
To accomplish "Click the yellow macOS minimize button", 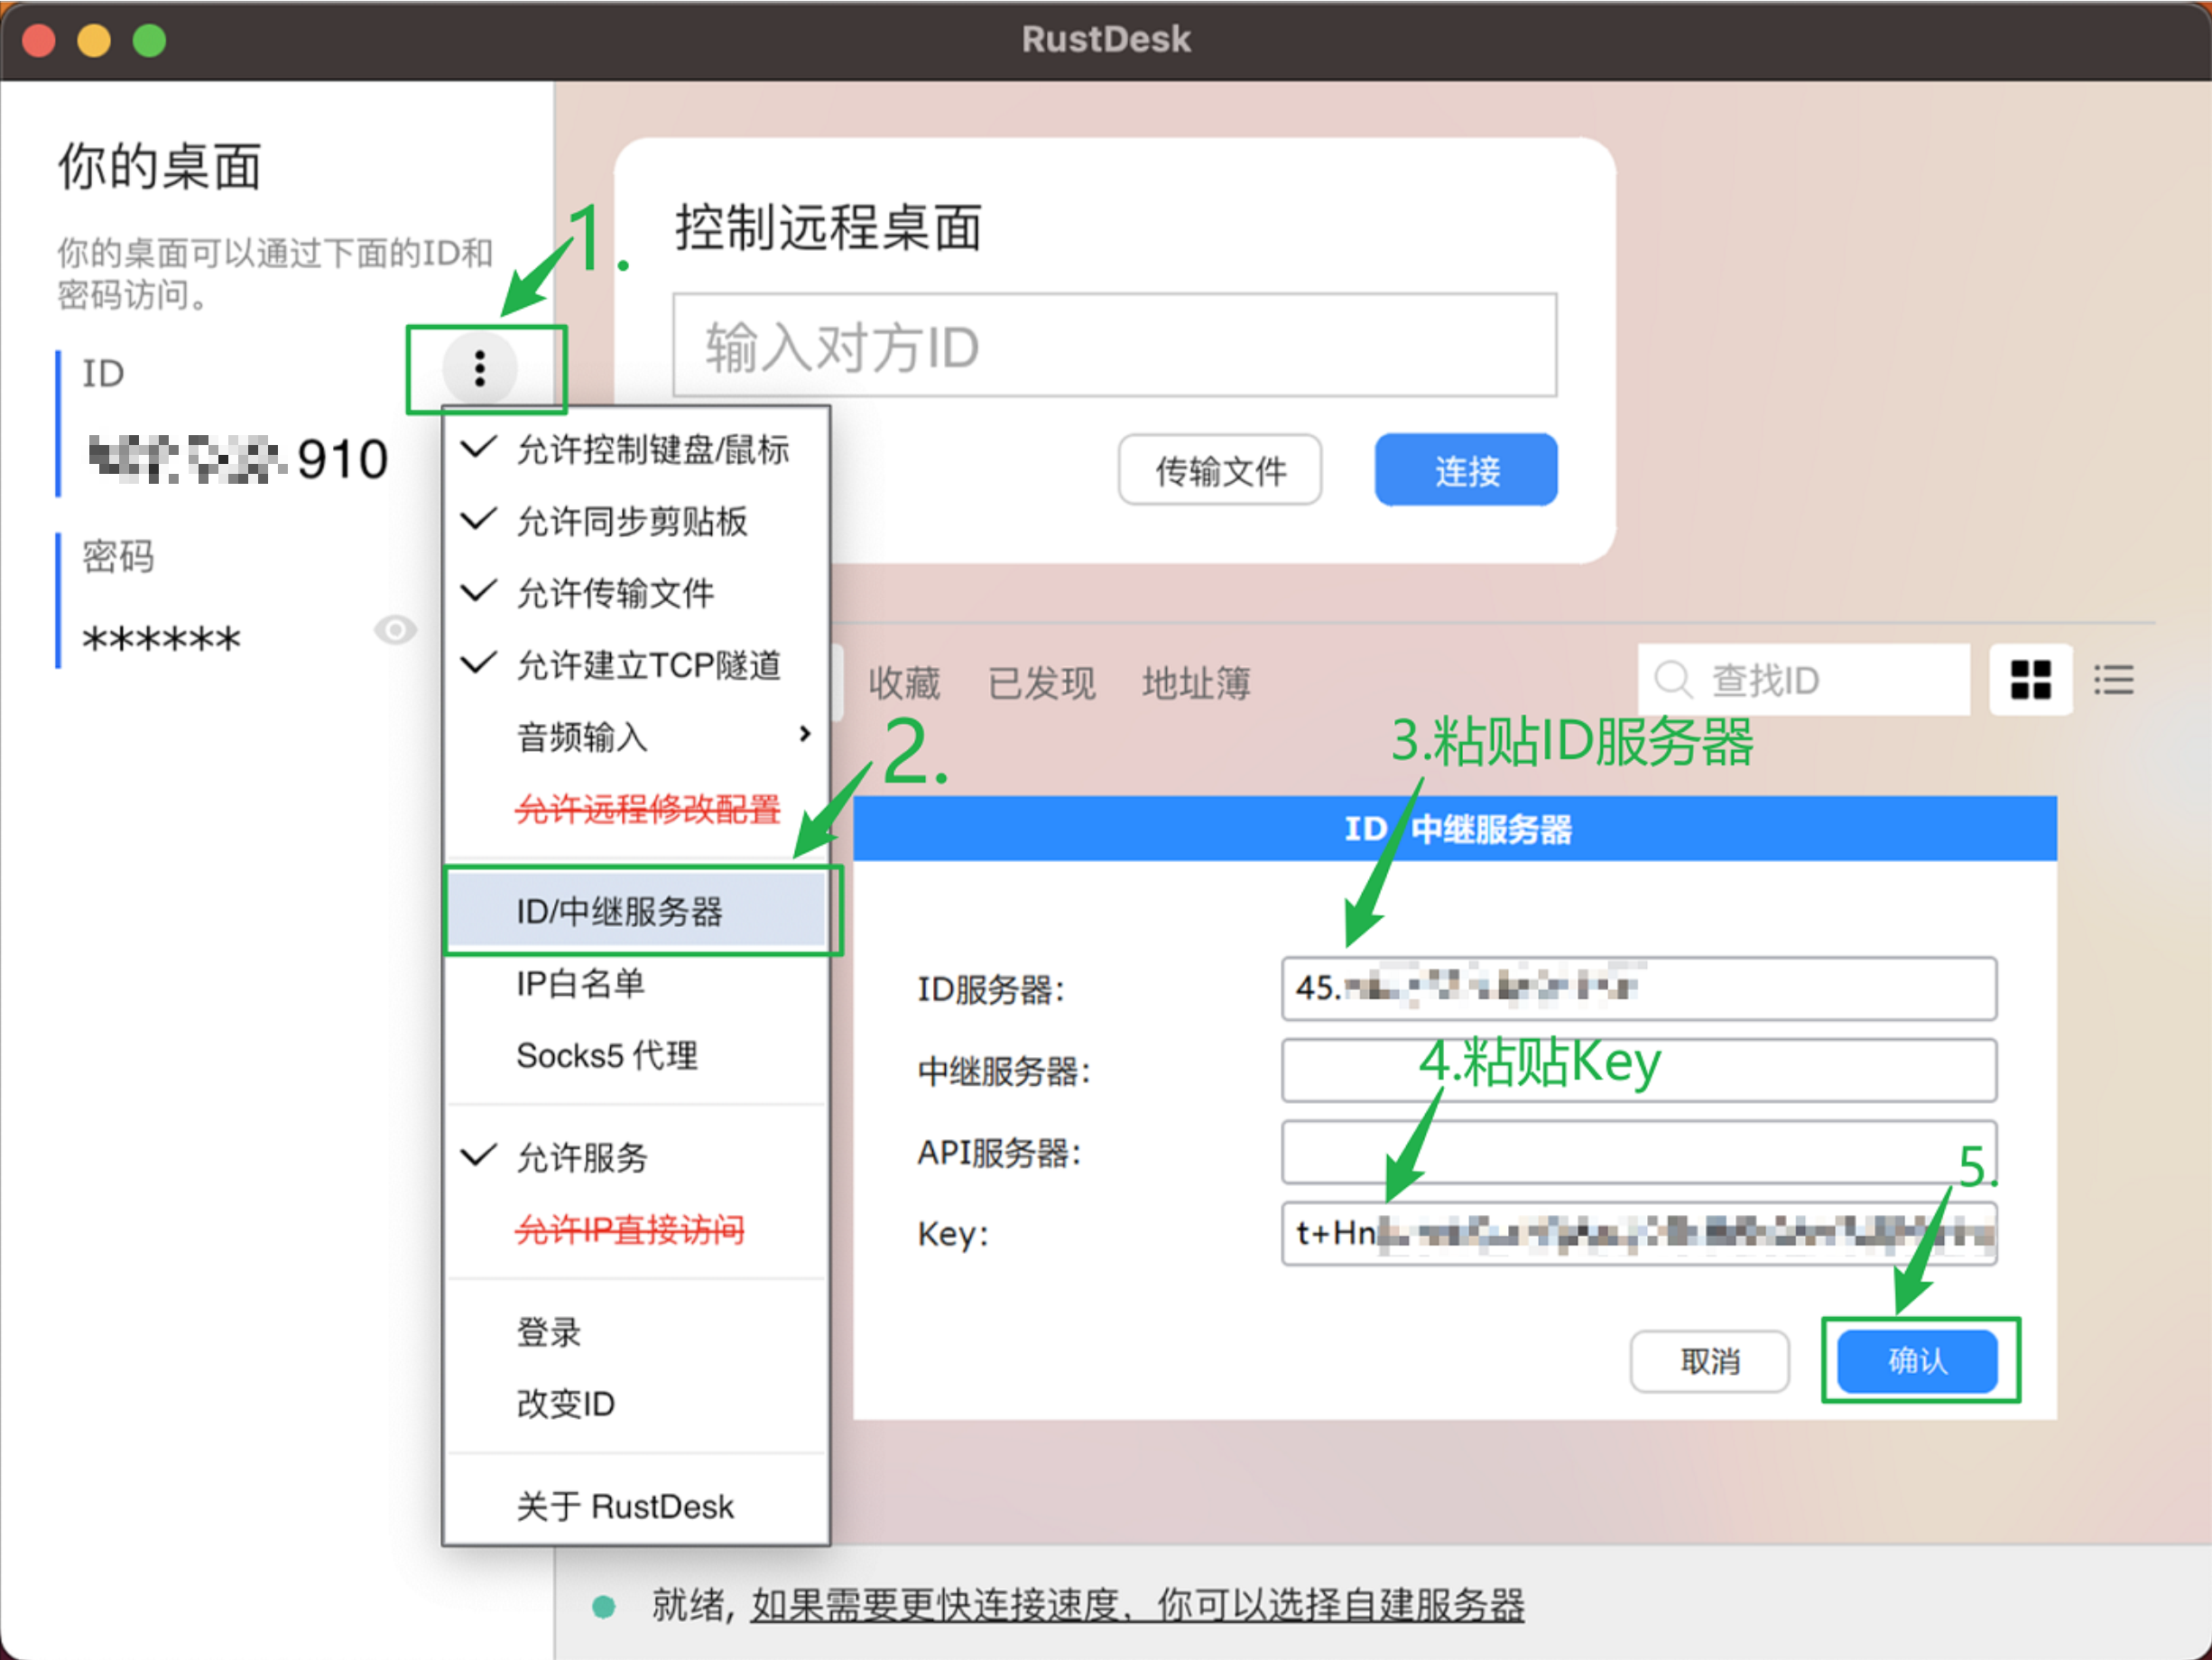I will [94, 40].
